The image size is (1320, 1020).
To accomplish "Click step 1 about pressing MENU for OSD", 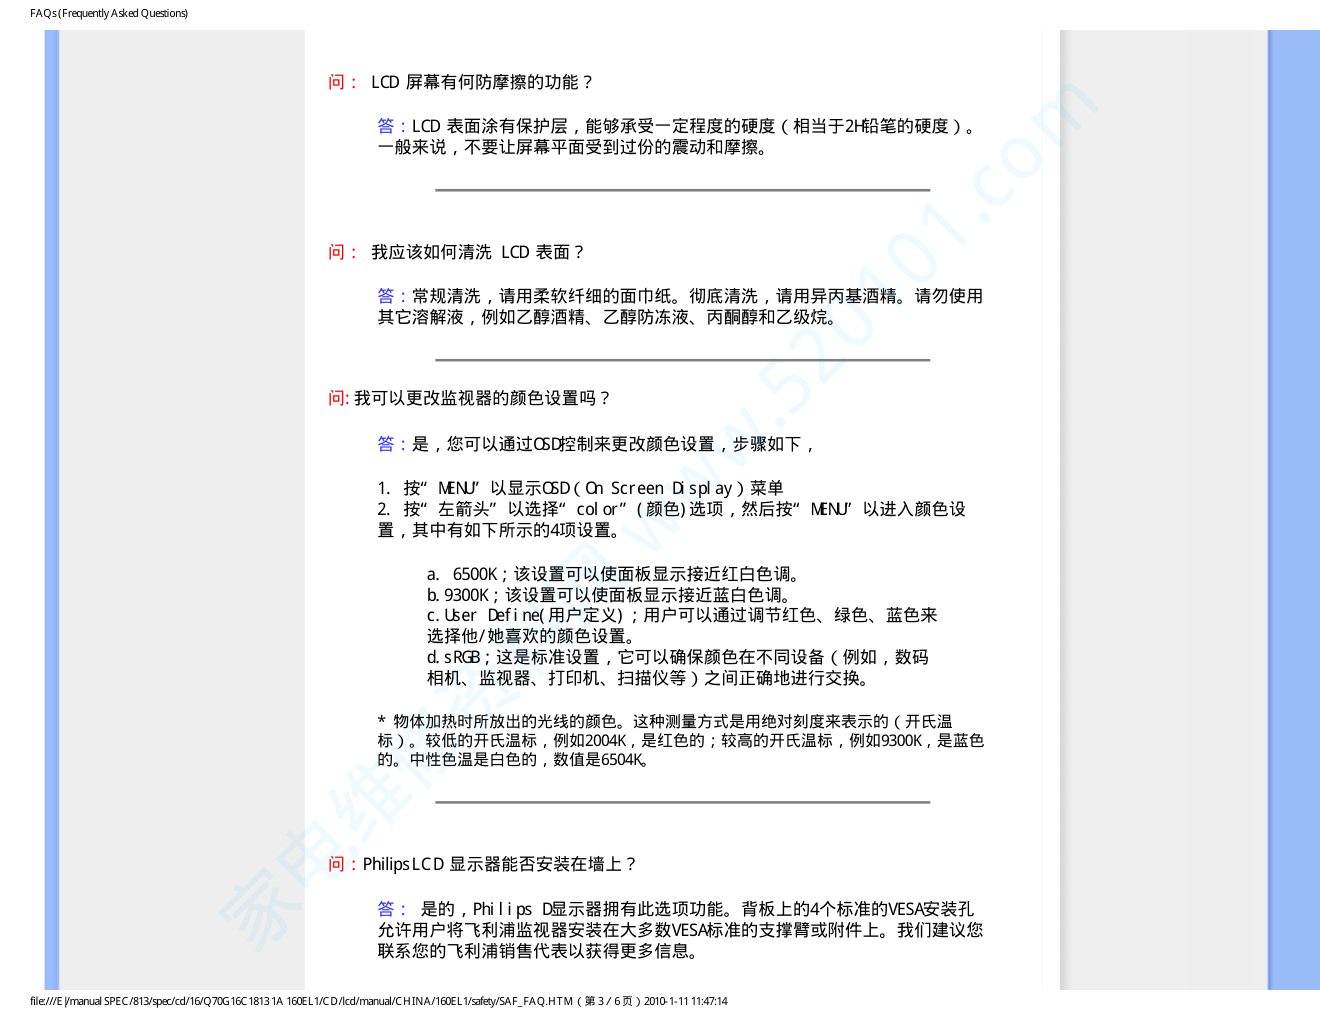I will click(580, 488).
